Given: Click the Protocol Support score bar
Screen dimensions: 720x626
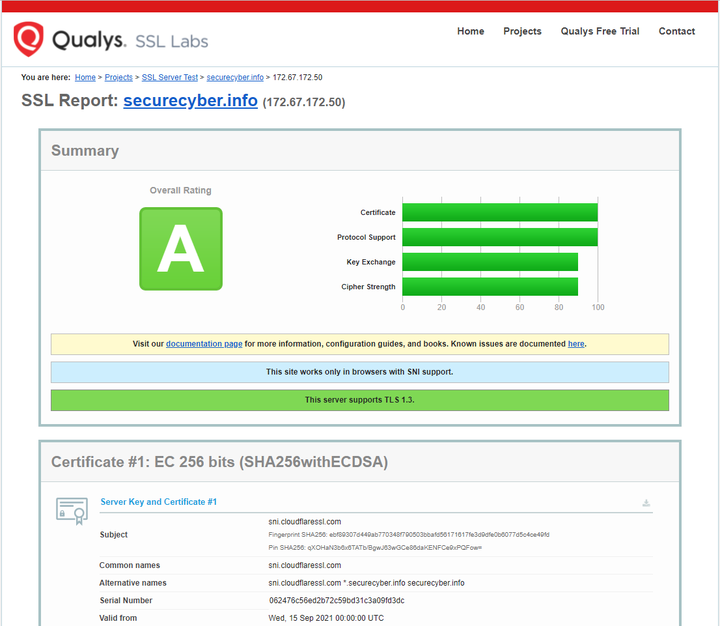Looking at the screenshot, I should [500, 237].
